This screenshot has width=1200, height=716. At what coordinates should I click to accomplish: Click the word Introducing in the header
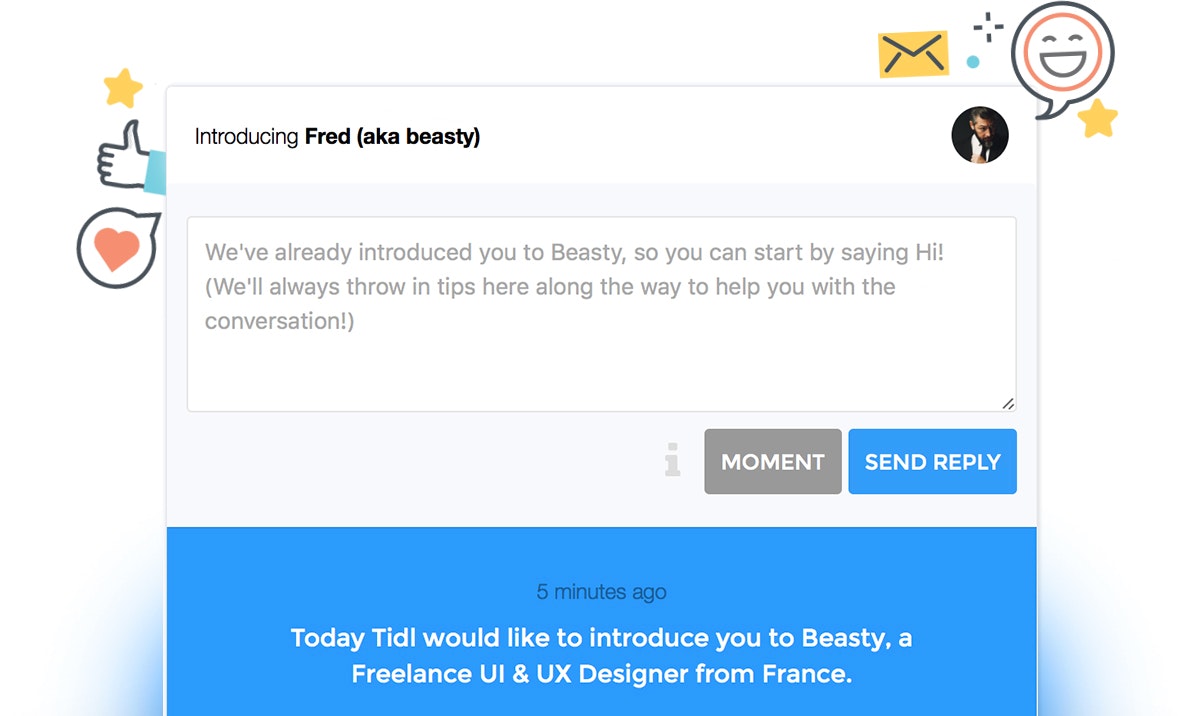click(x=246, y=136)
